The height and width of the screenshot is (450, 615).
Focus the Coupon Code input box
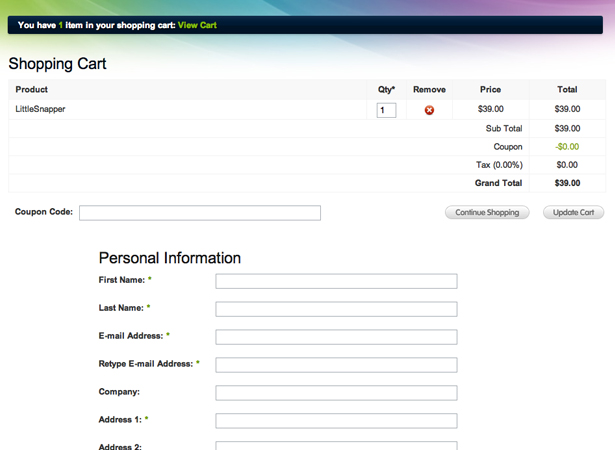[x=200, y=213]
